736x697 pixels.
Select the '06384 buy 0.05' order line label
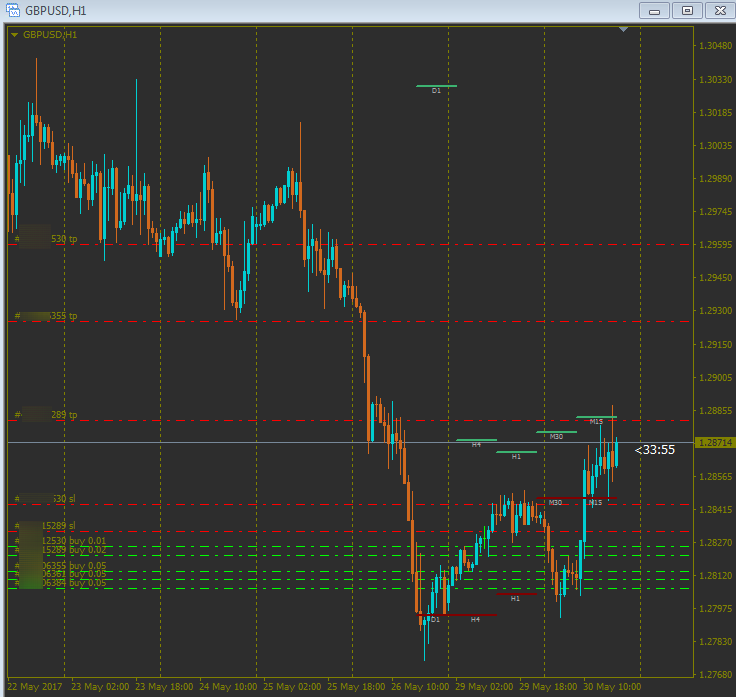tap(74, 583)
